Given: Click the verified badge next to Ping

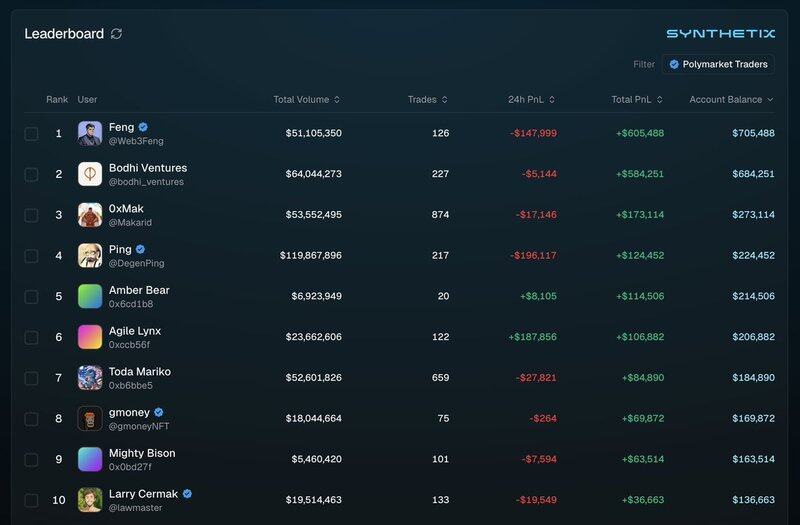Looking at the screenshot, I should (x=141, y=249).
